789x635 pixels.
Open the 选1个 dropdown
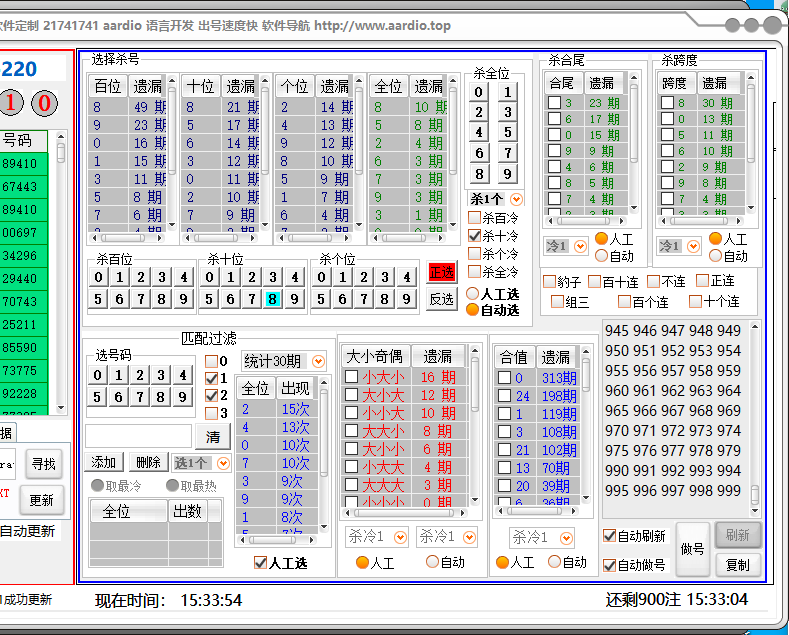223,463
